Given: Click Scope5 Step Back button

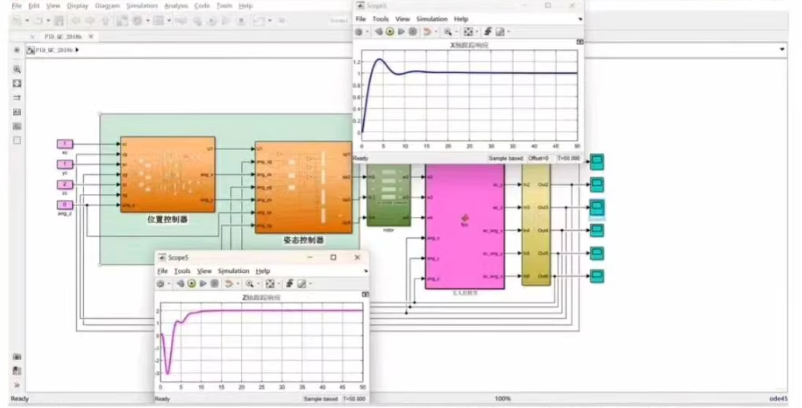Looking at the screenshot, I should point(180,284).
